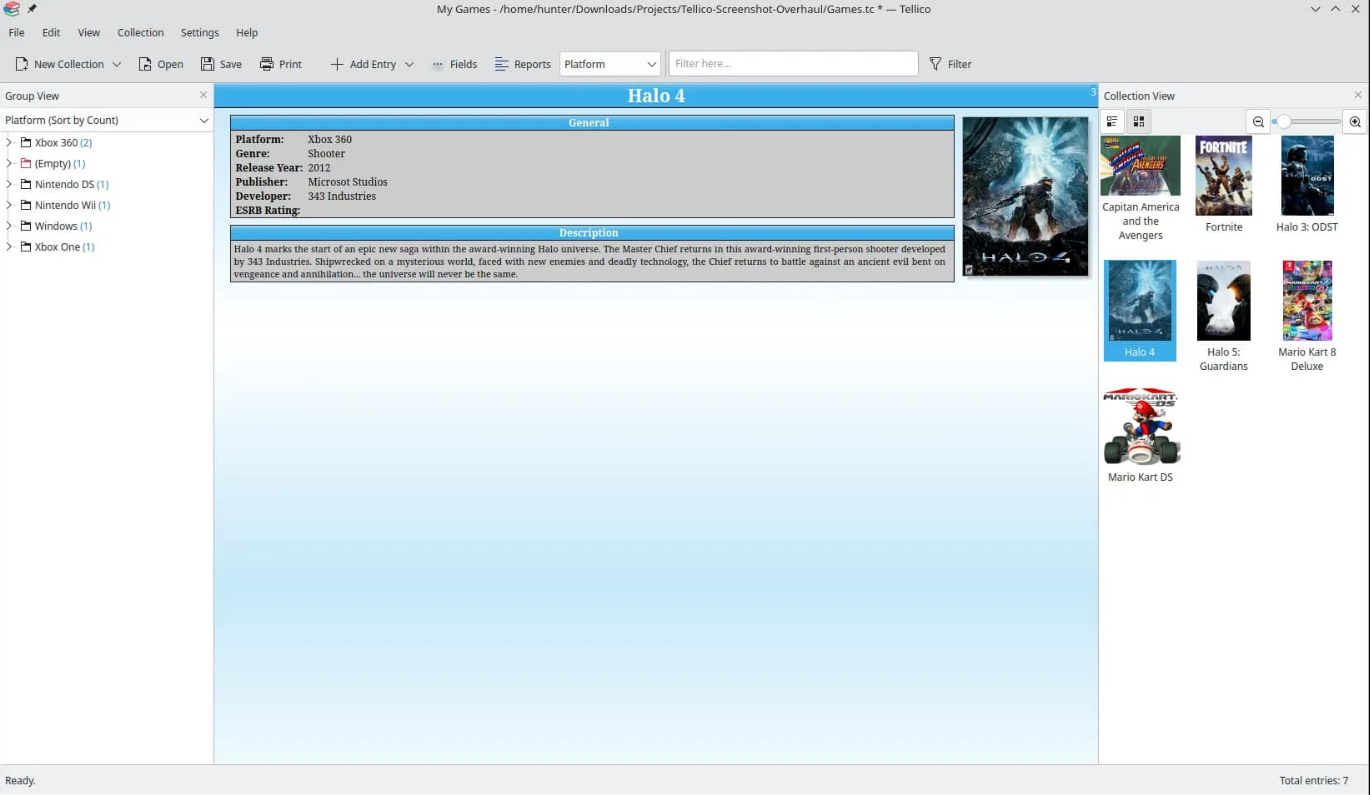The width and height of the screenshot is (1370, 795).
Task: Select the Halo 4 thumbnail in Collection View
Action: 1140,310
